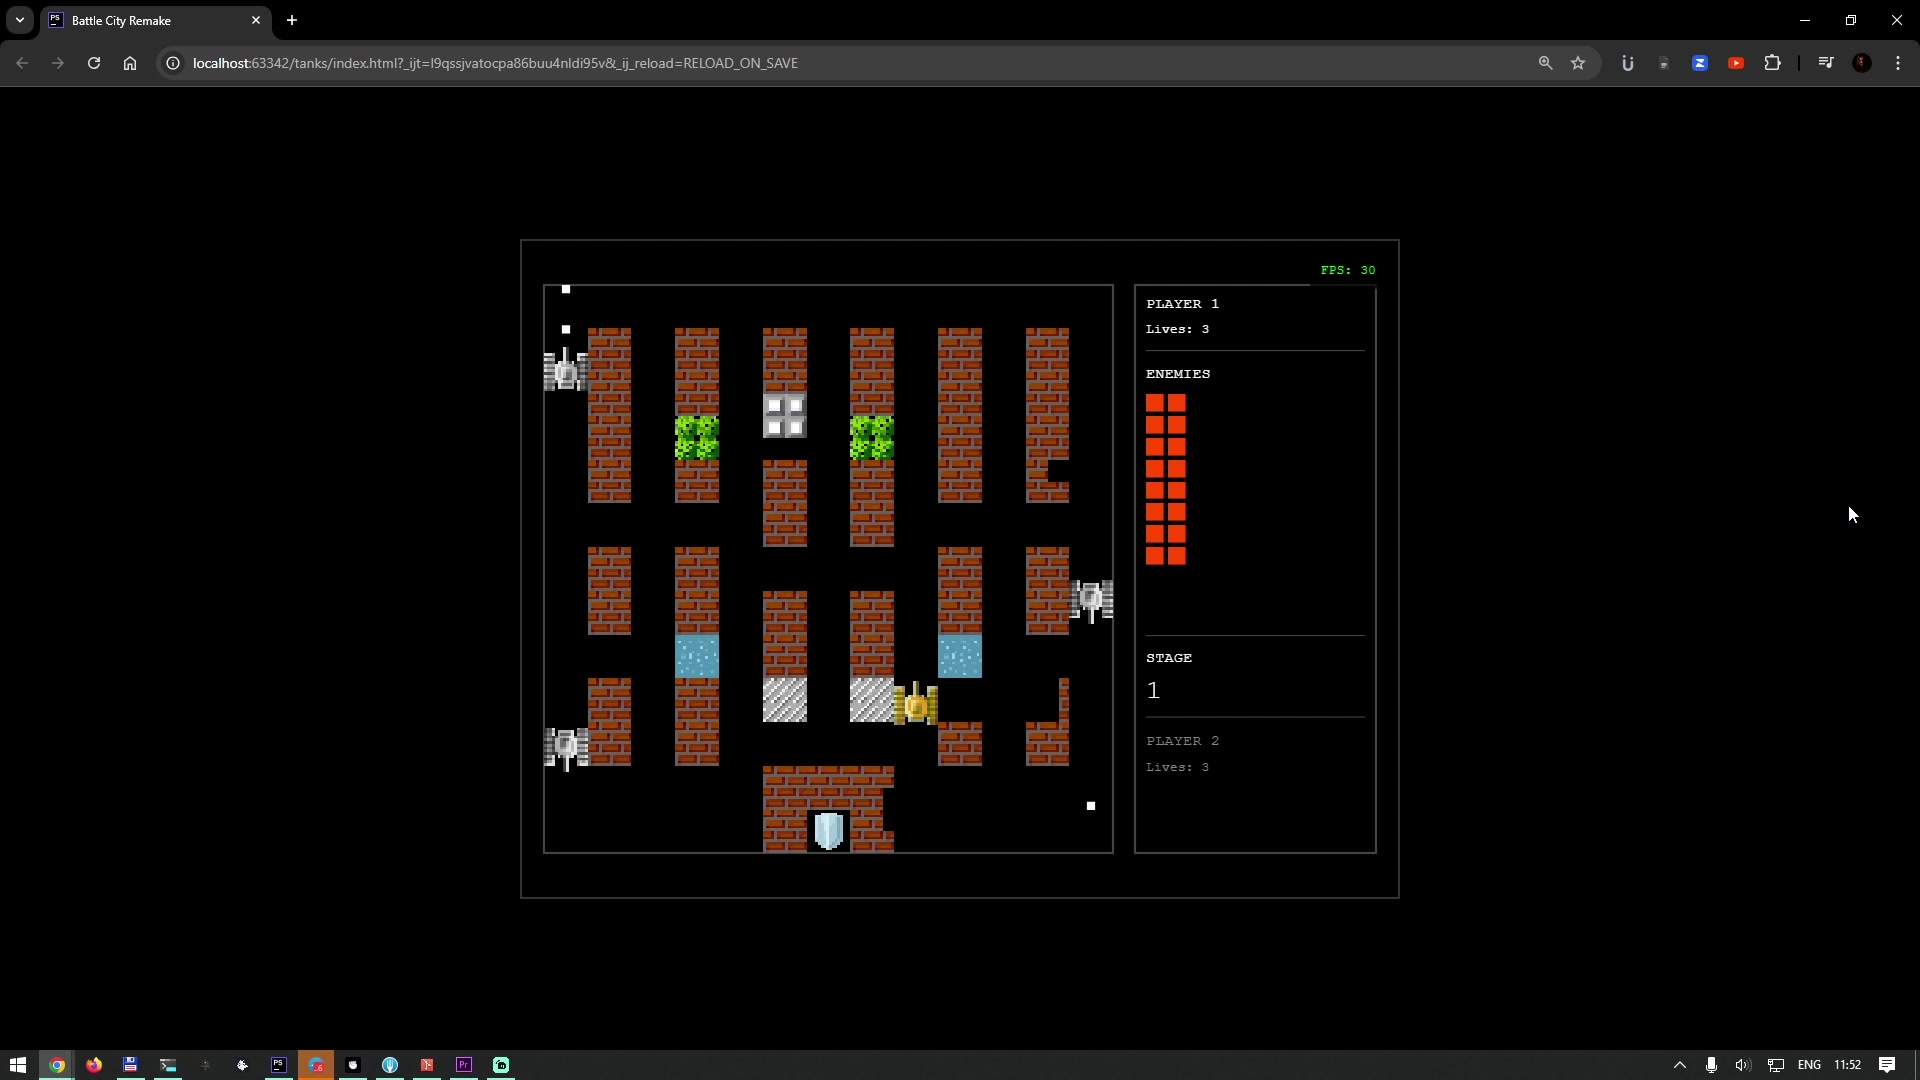
Task: Open the YouTube extension in the toolbar
Action: coord(1736,63)
